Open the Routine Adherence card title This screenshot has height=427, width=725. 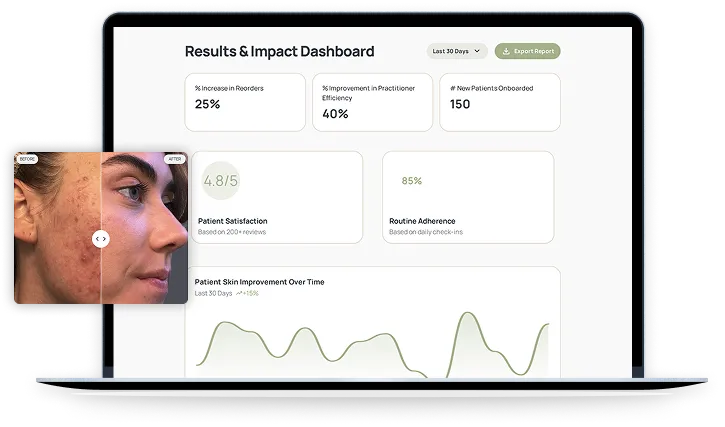422,221
